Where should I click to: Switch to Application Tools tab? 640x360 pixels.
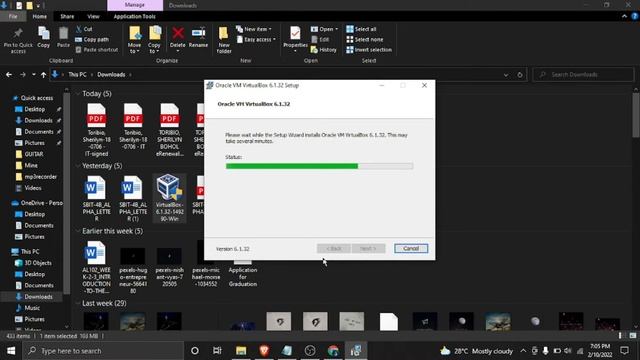click(x=135, y=16)
